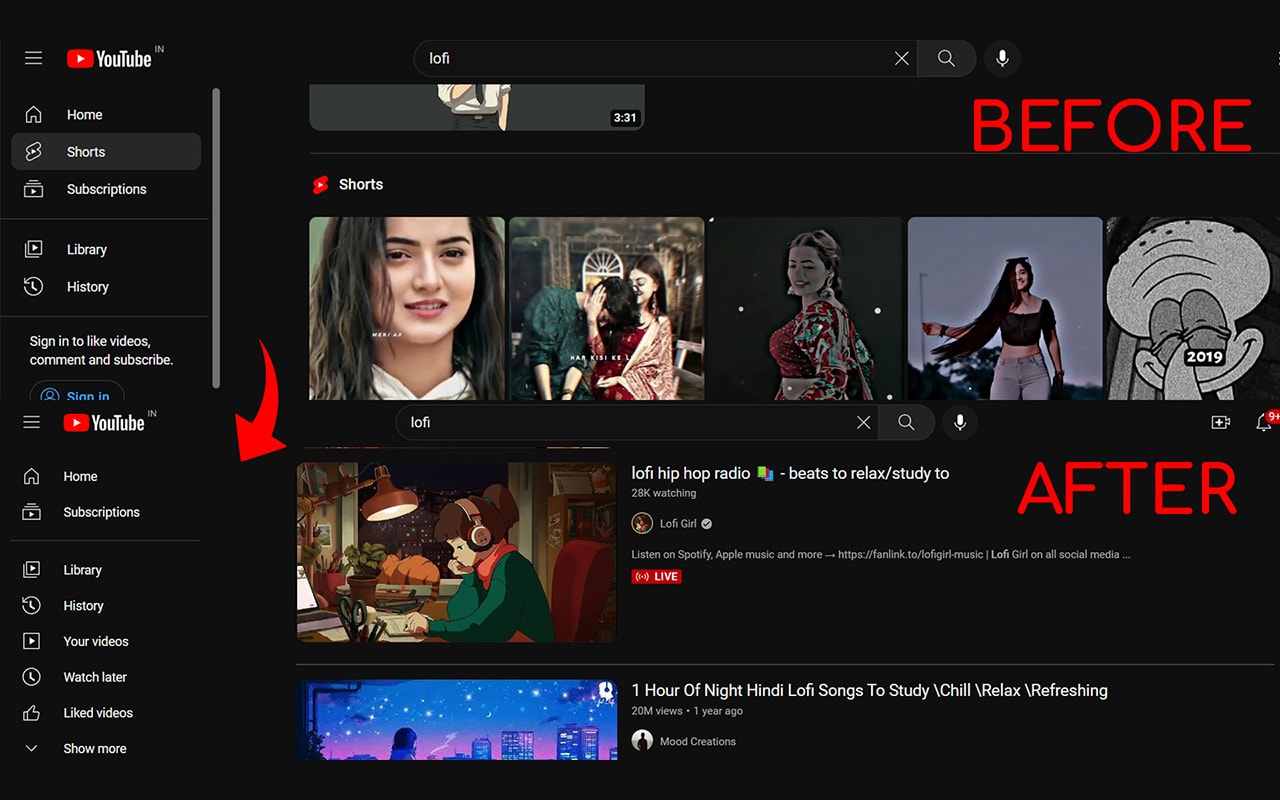This screenshot has height=800, width=1280.
Task: Open the Create video upload icon
Action: (x=1220, y=422)
